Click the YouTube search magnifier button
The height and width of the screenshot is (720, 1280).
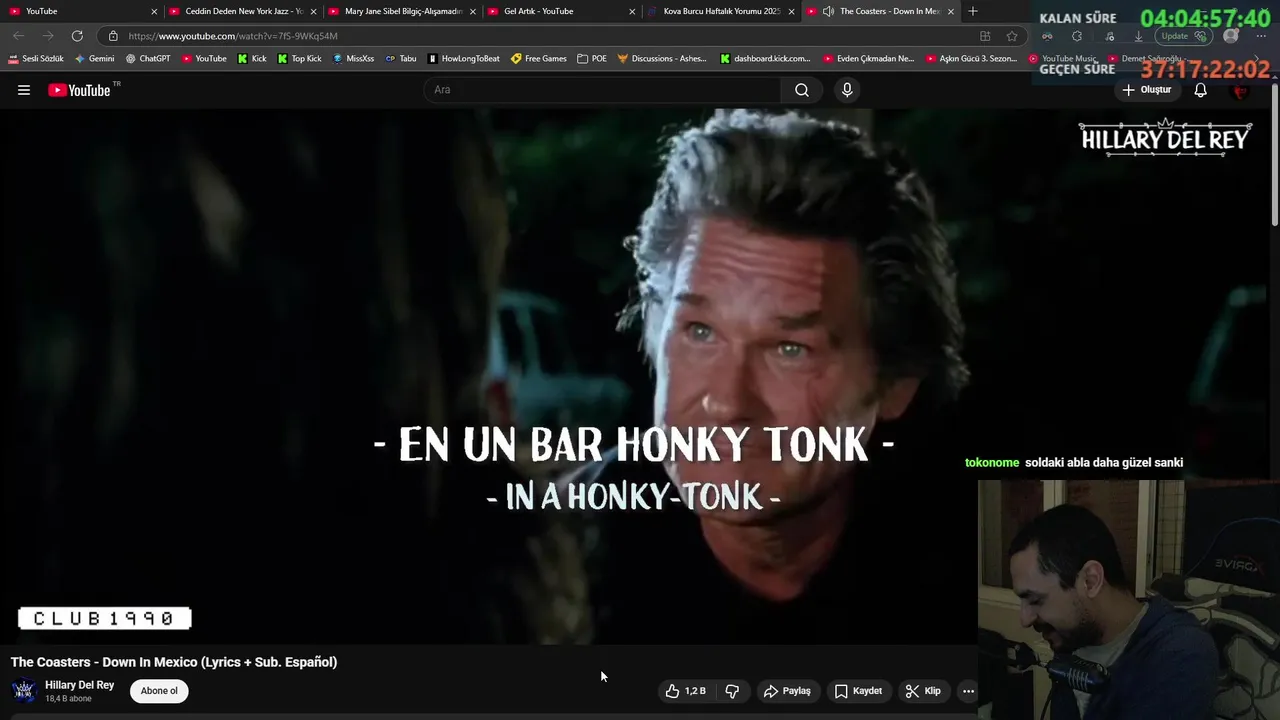click(802, 90)
